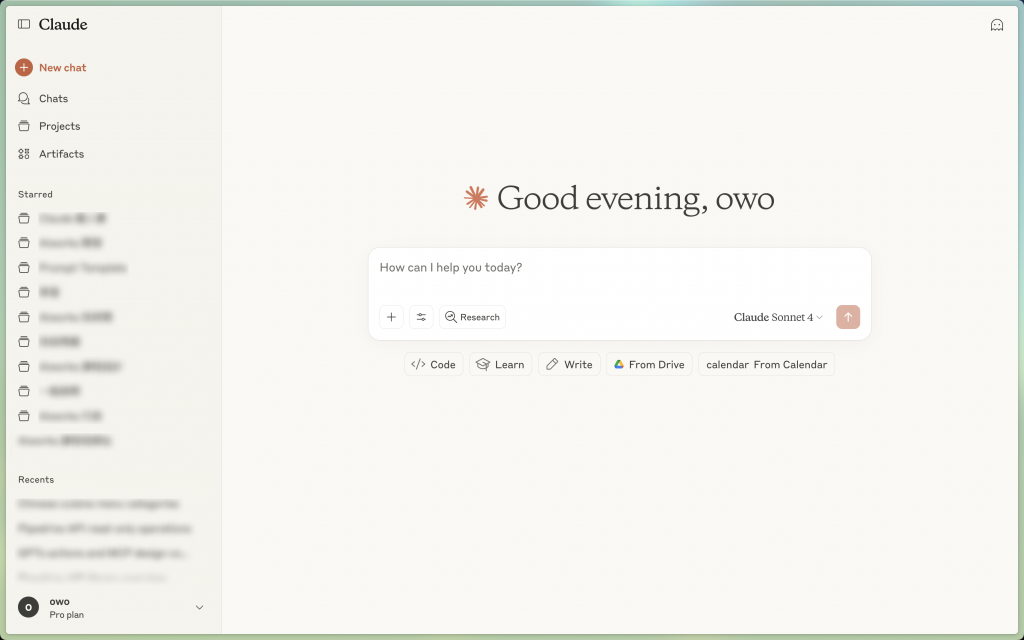Start an incognito chat with the ghost icon
Viewport: 1024px width, 640px height.
click(997, 25)
